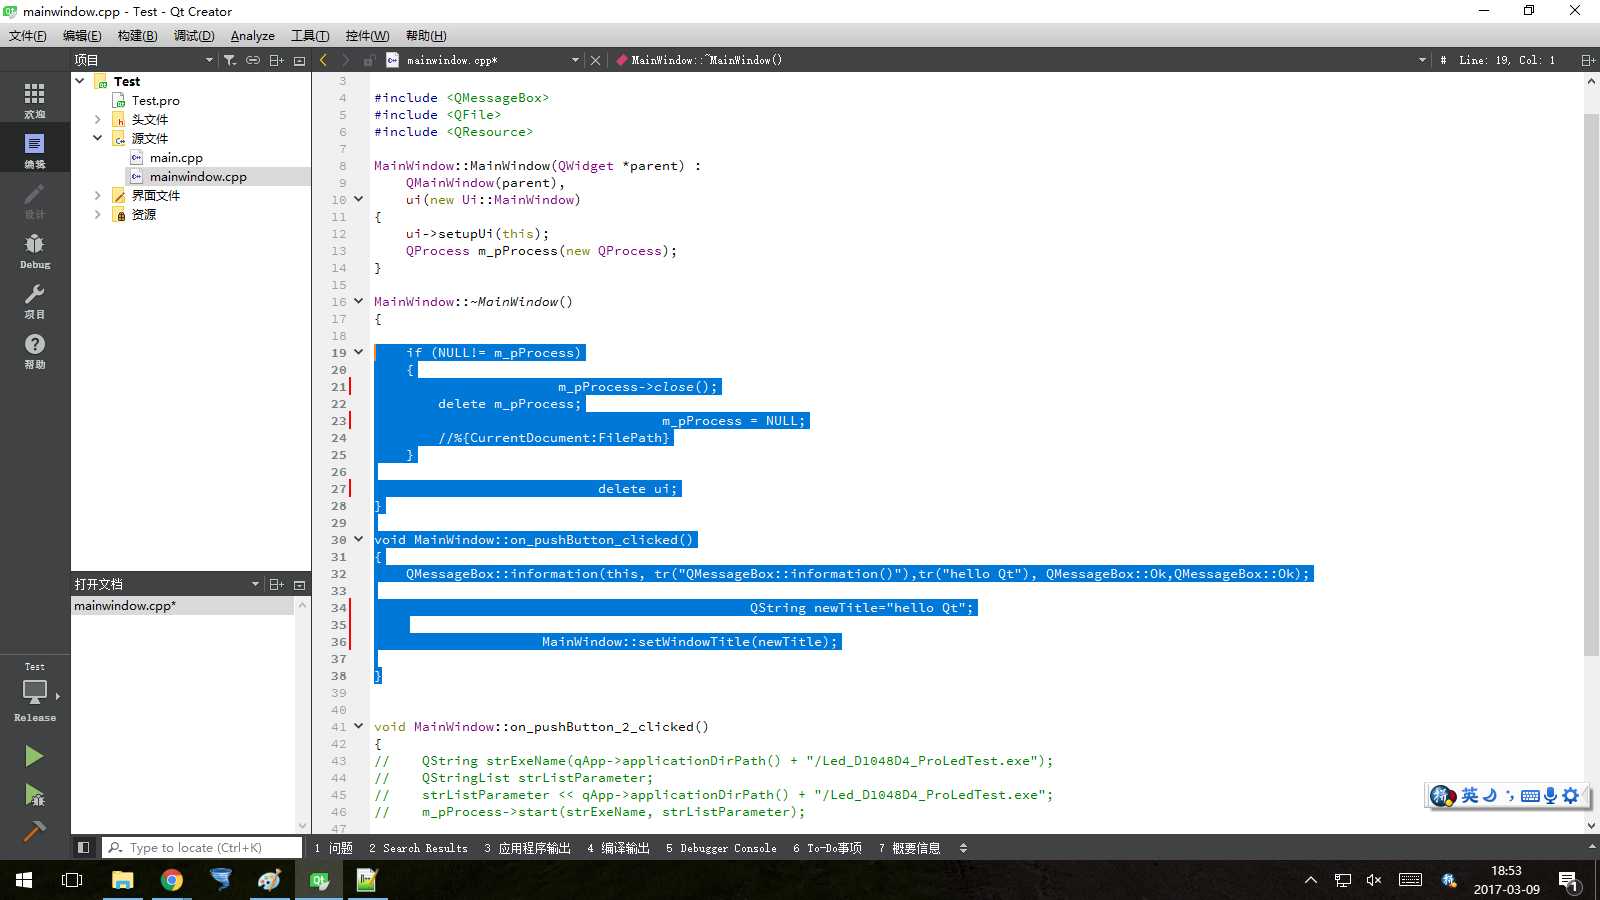1600x900 pixels.
Task: Split the Open Documents panel
Action: (277, 584)
